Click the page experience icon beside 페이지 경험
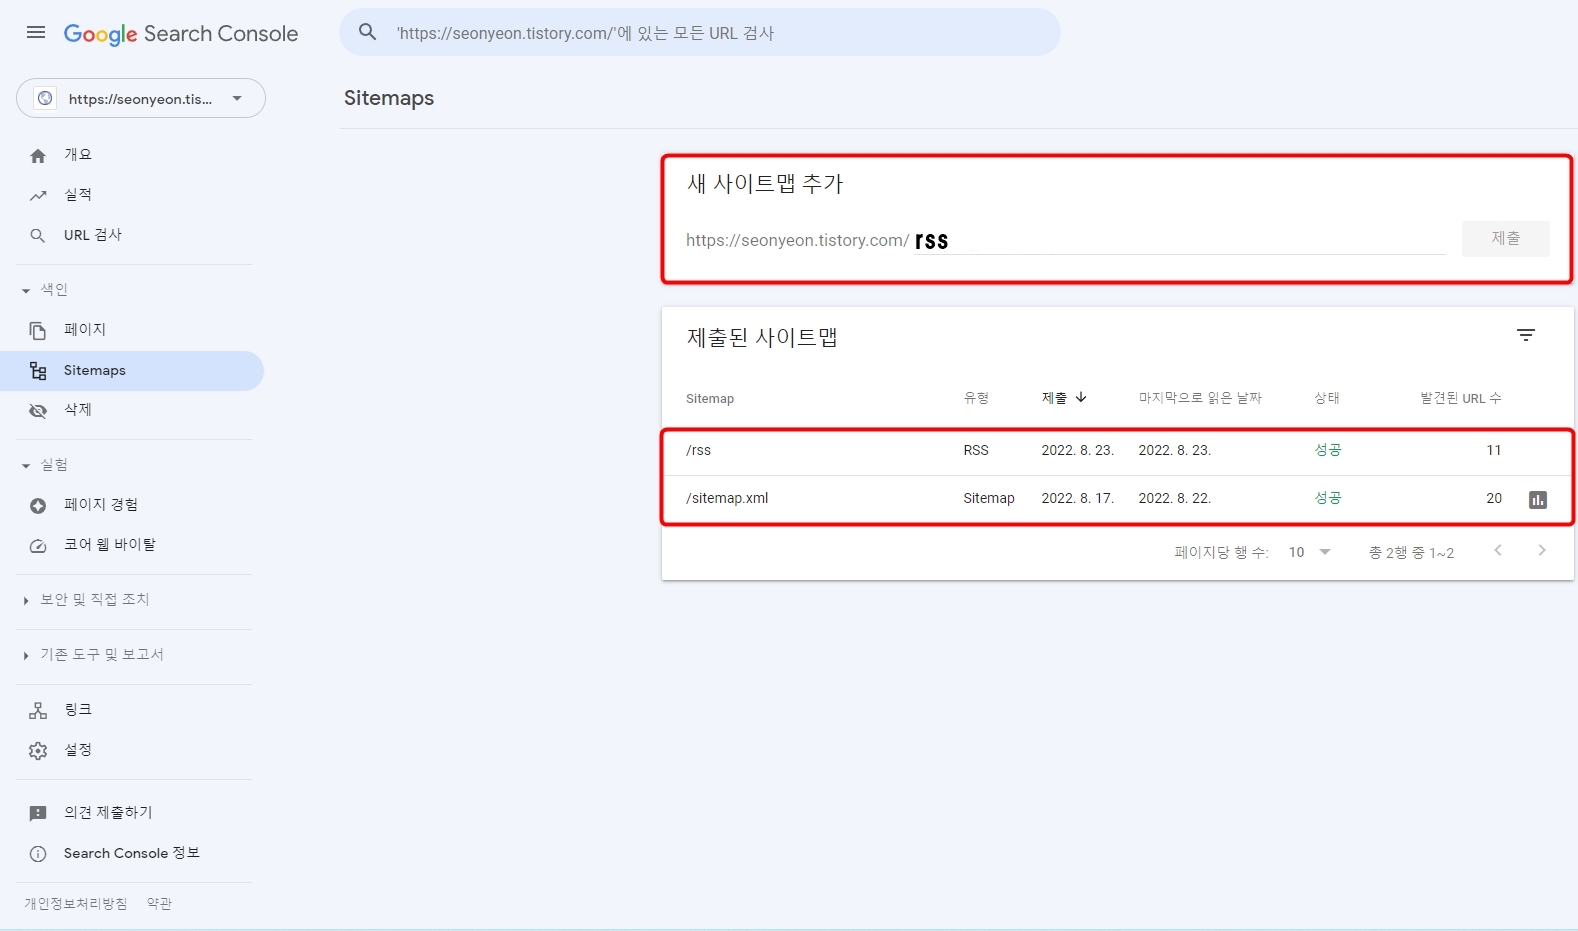This screenshot has width=1578, height=931. click(38, 506)
